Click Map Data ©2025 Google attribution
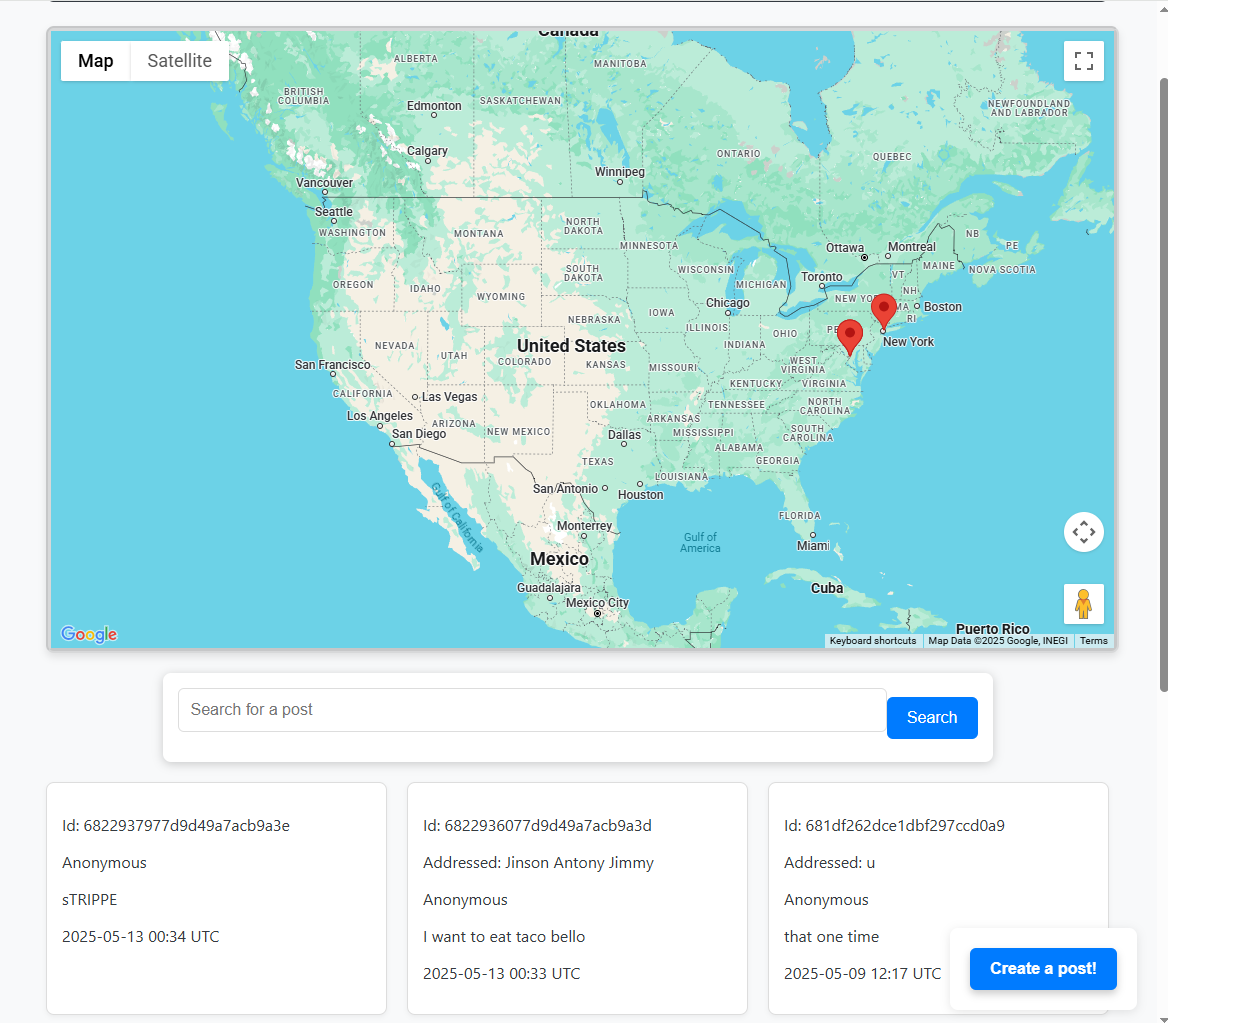The height and width of the screenshot is (1023, 1245). coord(998,641)
